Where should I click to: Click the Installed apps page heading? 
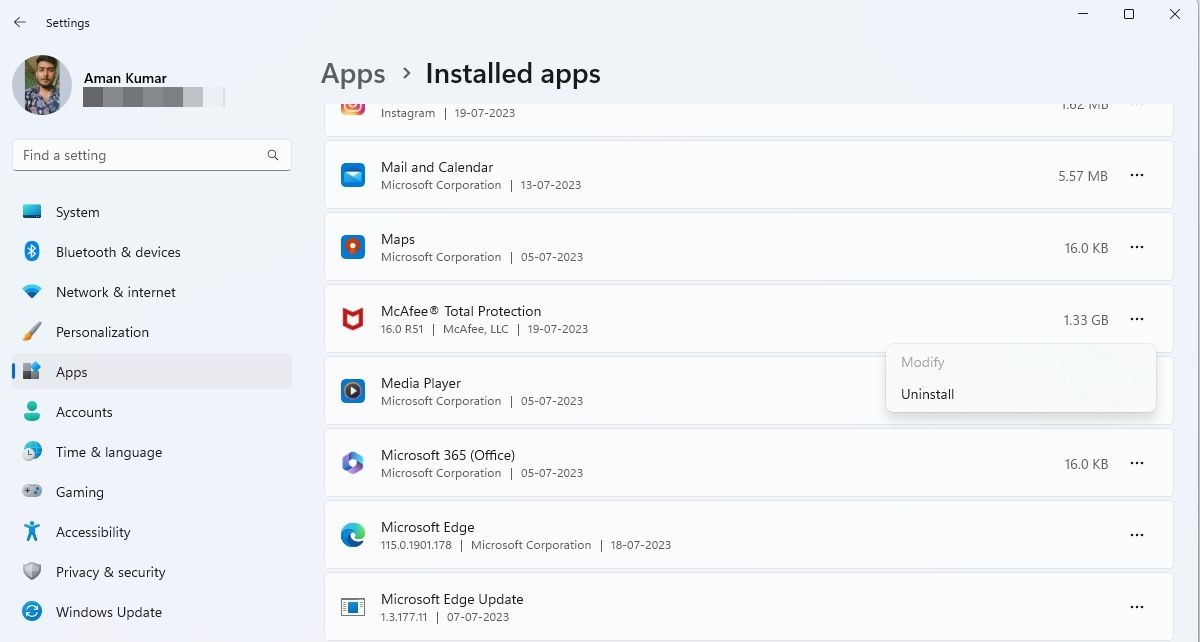click(x=513, y=74)
